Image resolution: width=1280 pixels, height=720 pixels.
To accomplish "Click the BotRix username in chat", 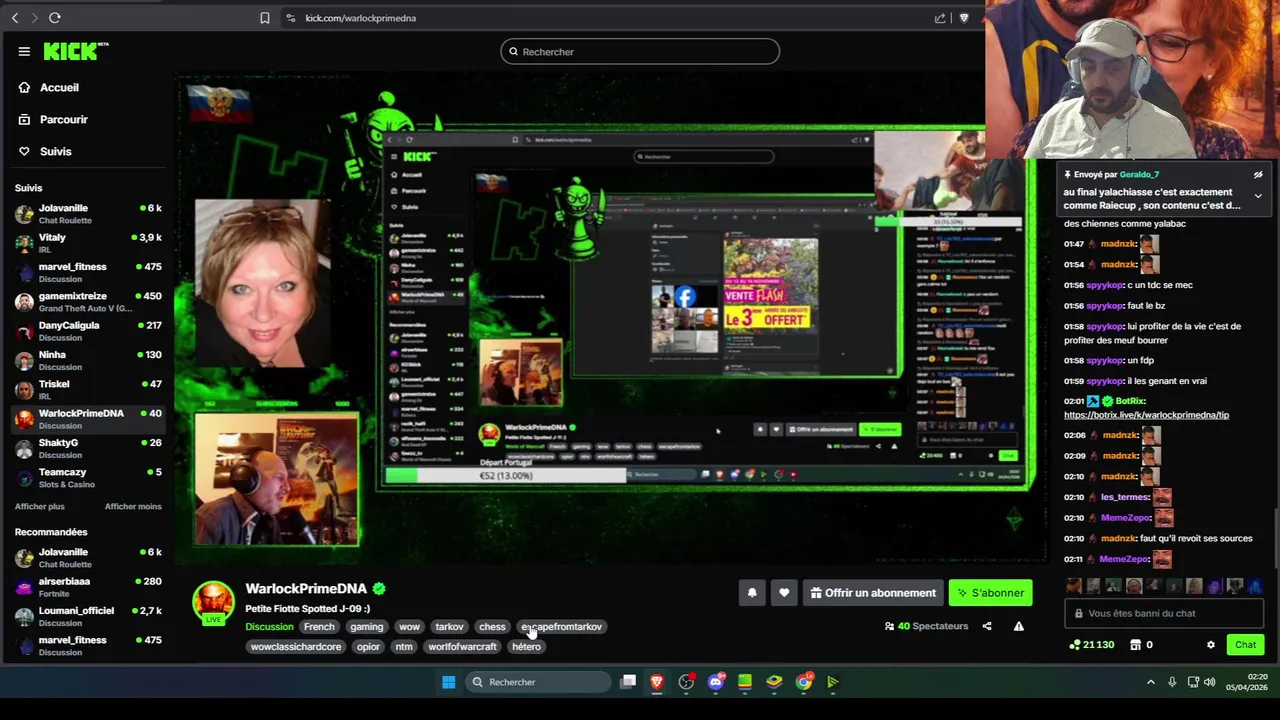I will 1130,401.
